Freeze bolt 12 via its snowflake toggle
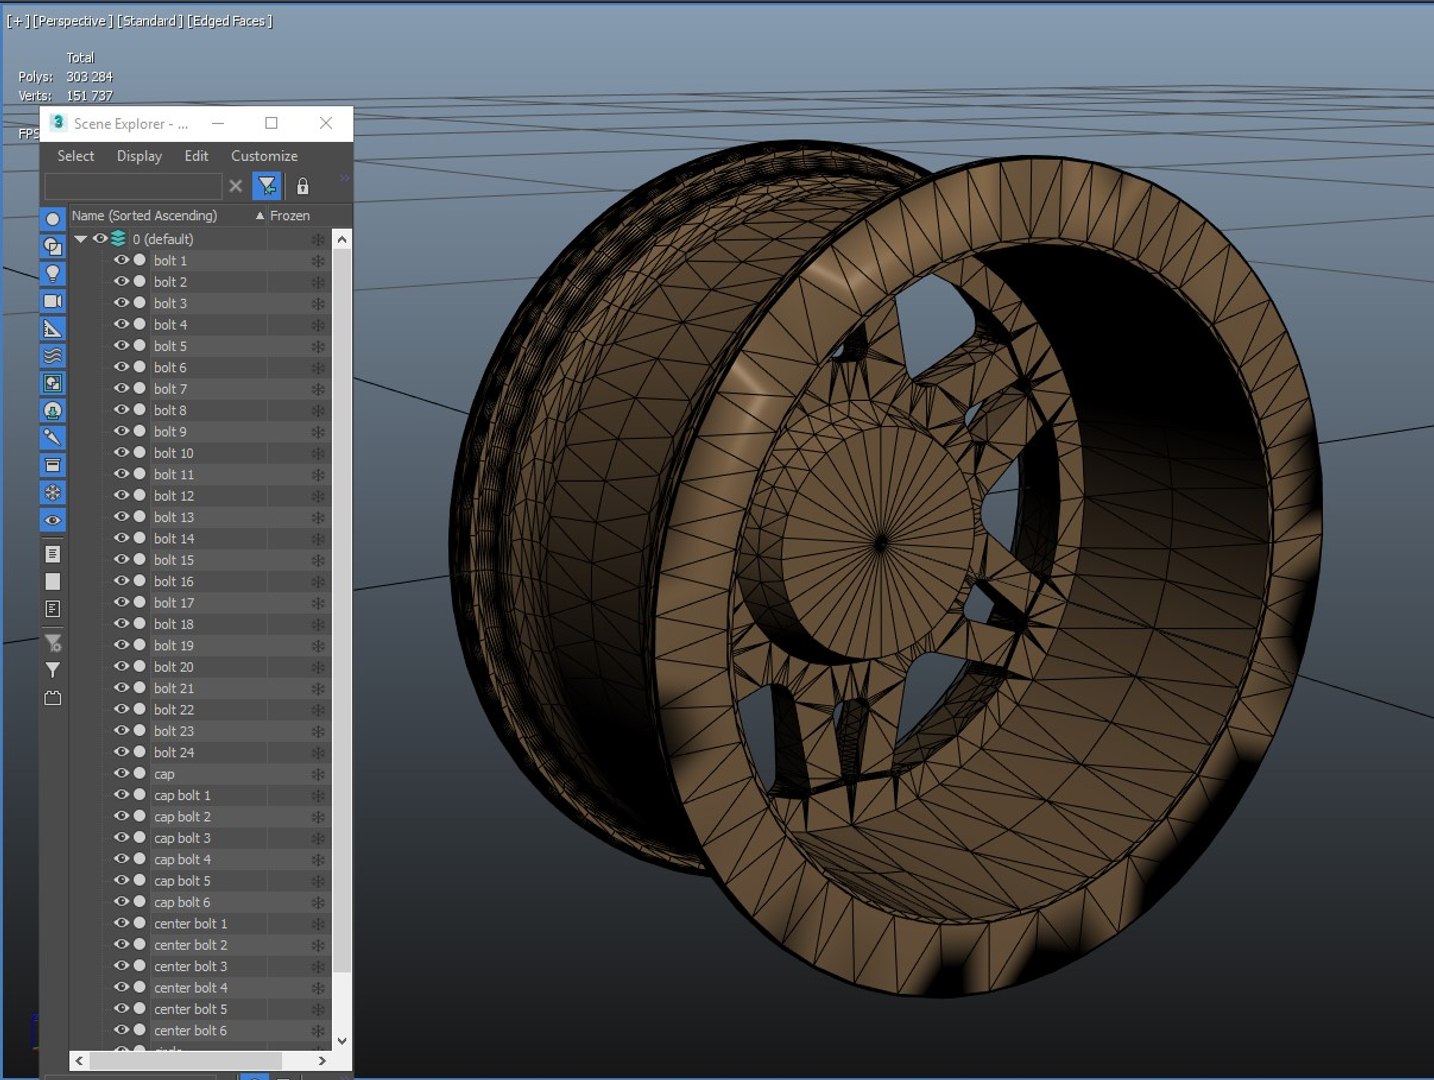This screenshot has height=1080, width=1434. 318,496
